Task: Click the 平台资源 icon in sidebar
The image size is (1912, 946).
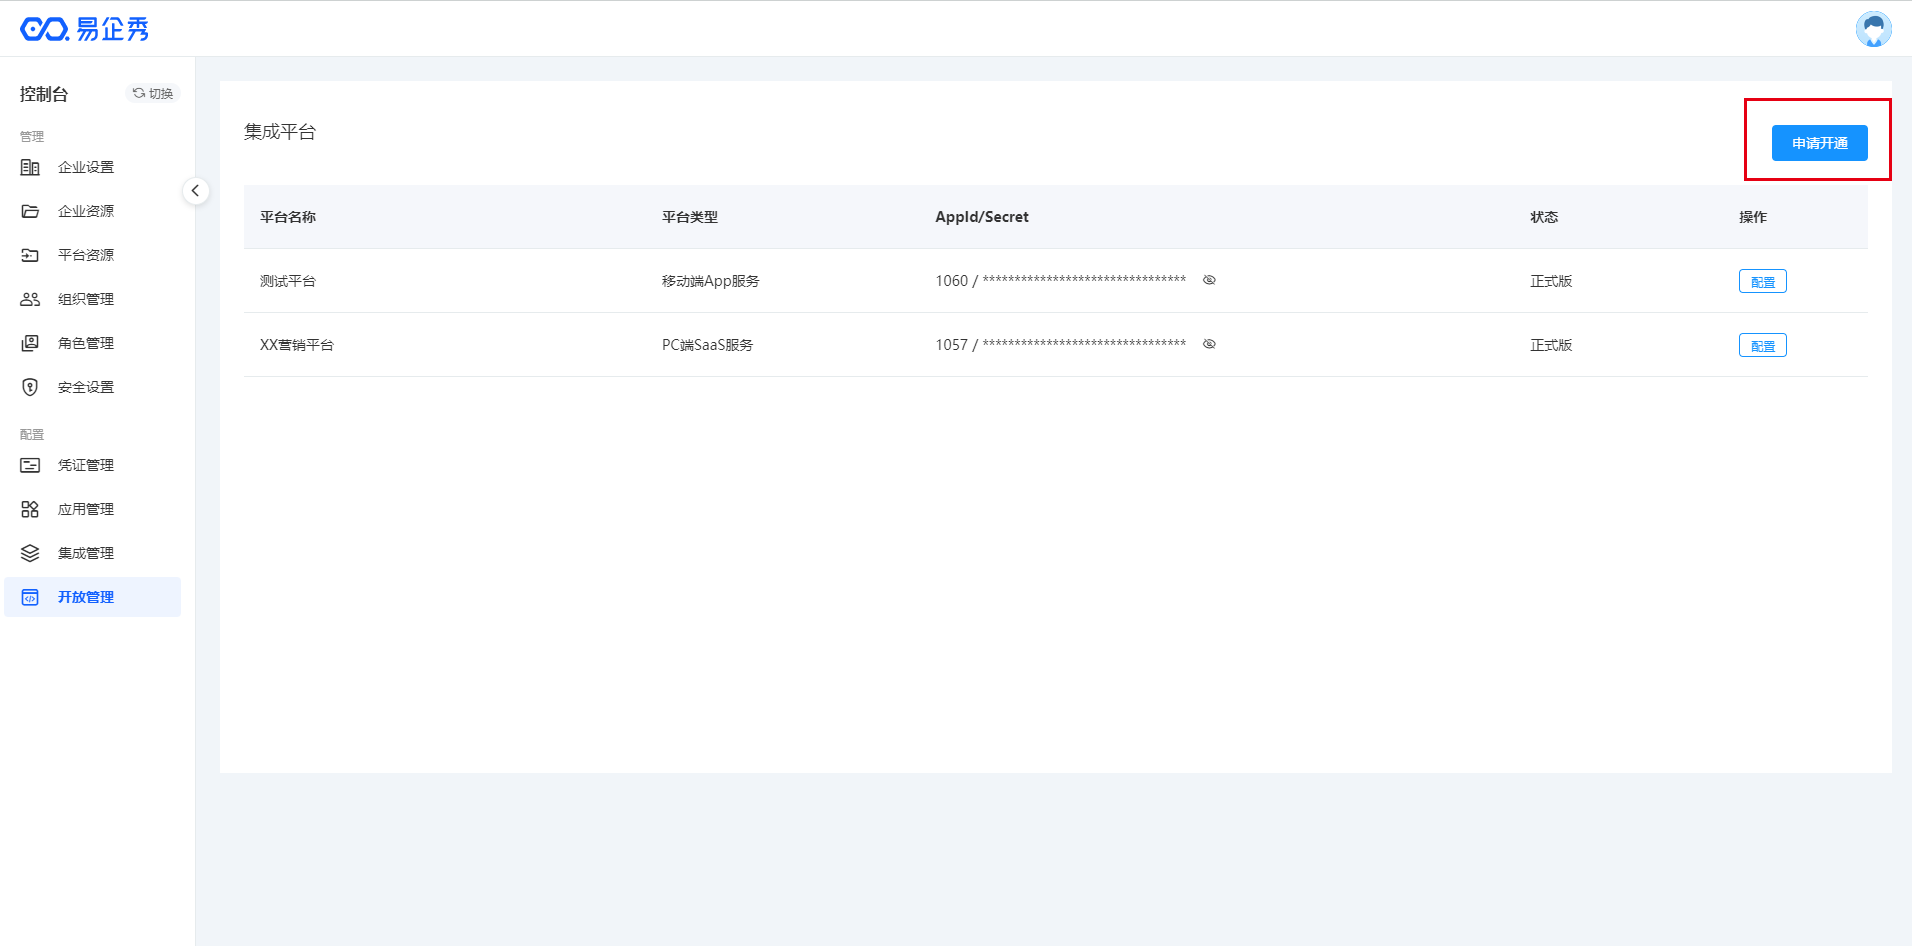Action: (x=30, y=255)
